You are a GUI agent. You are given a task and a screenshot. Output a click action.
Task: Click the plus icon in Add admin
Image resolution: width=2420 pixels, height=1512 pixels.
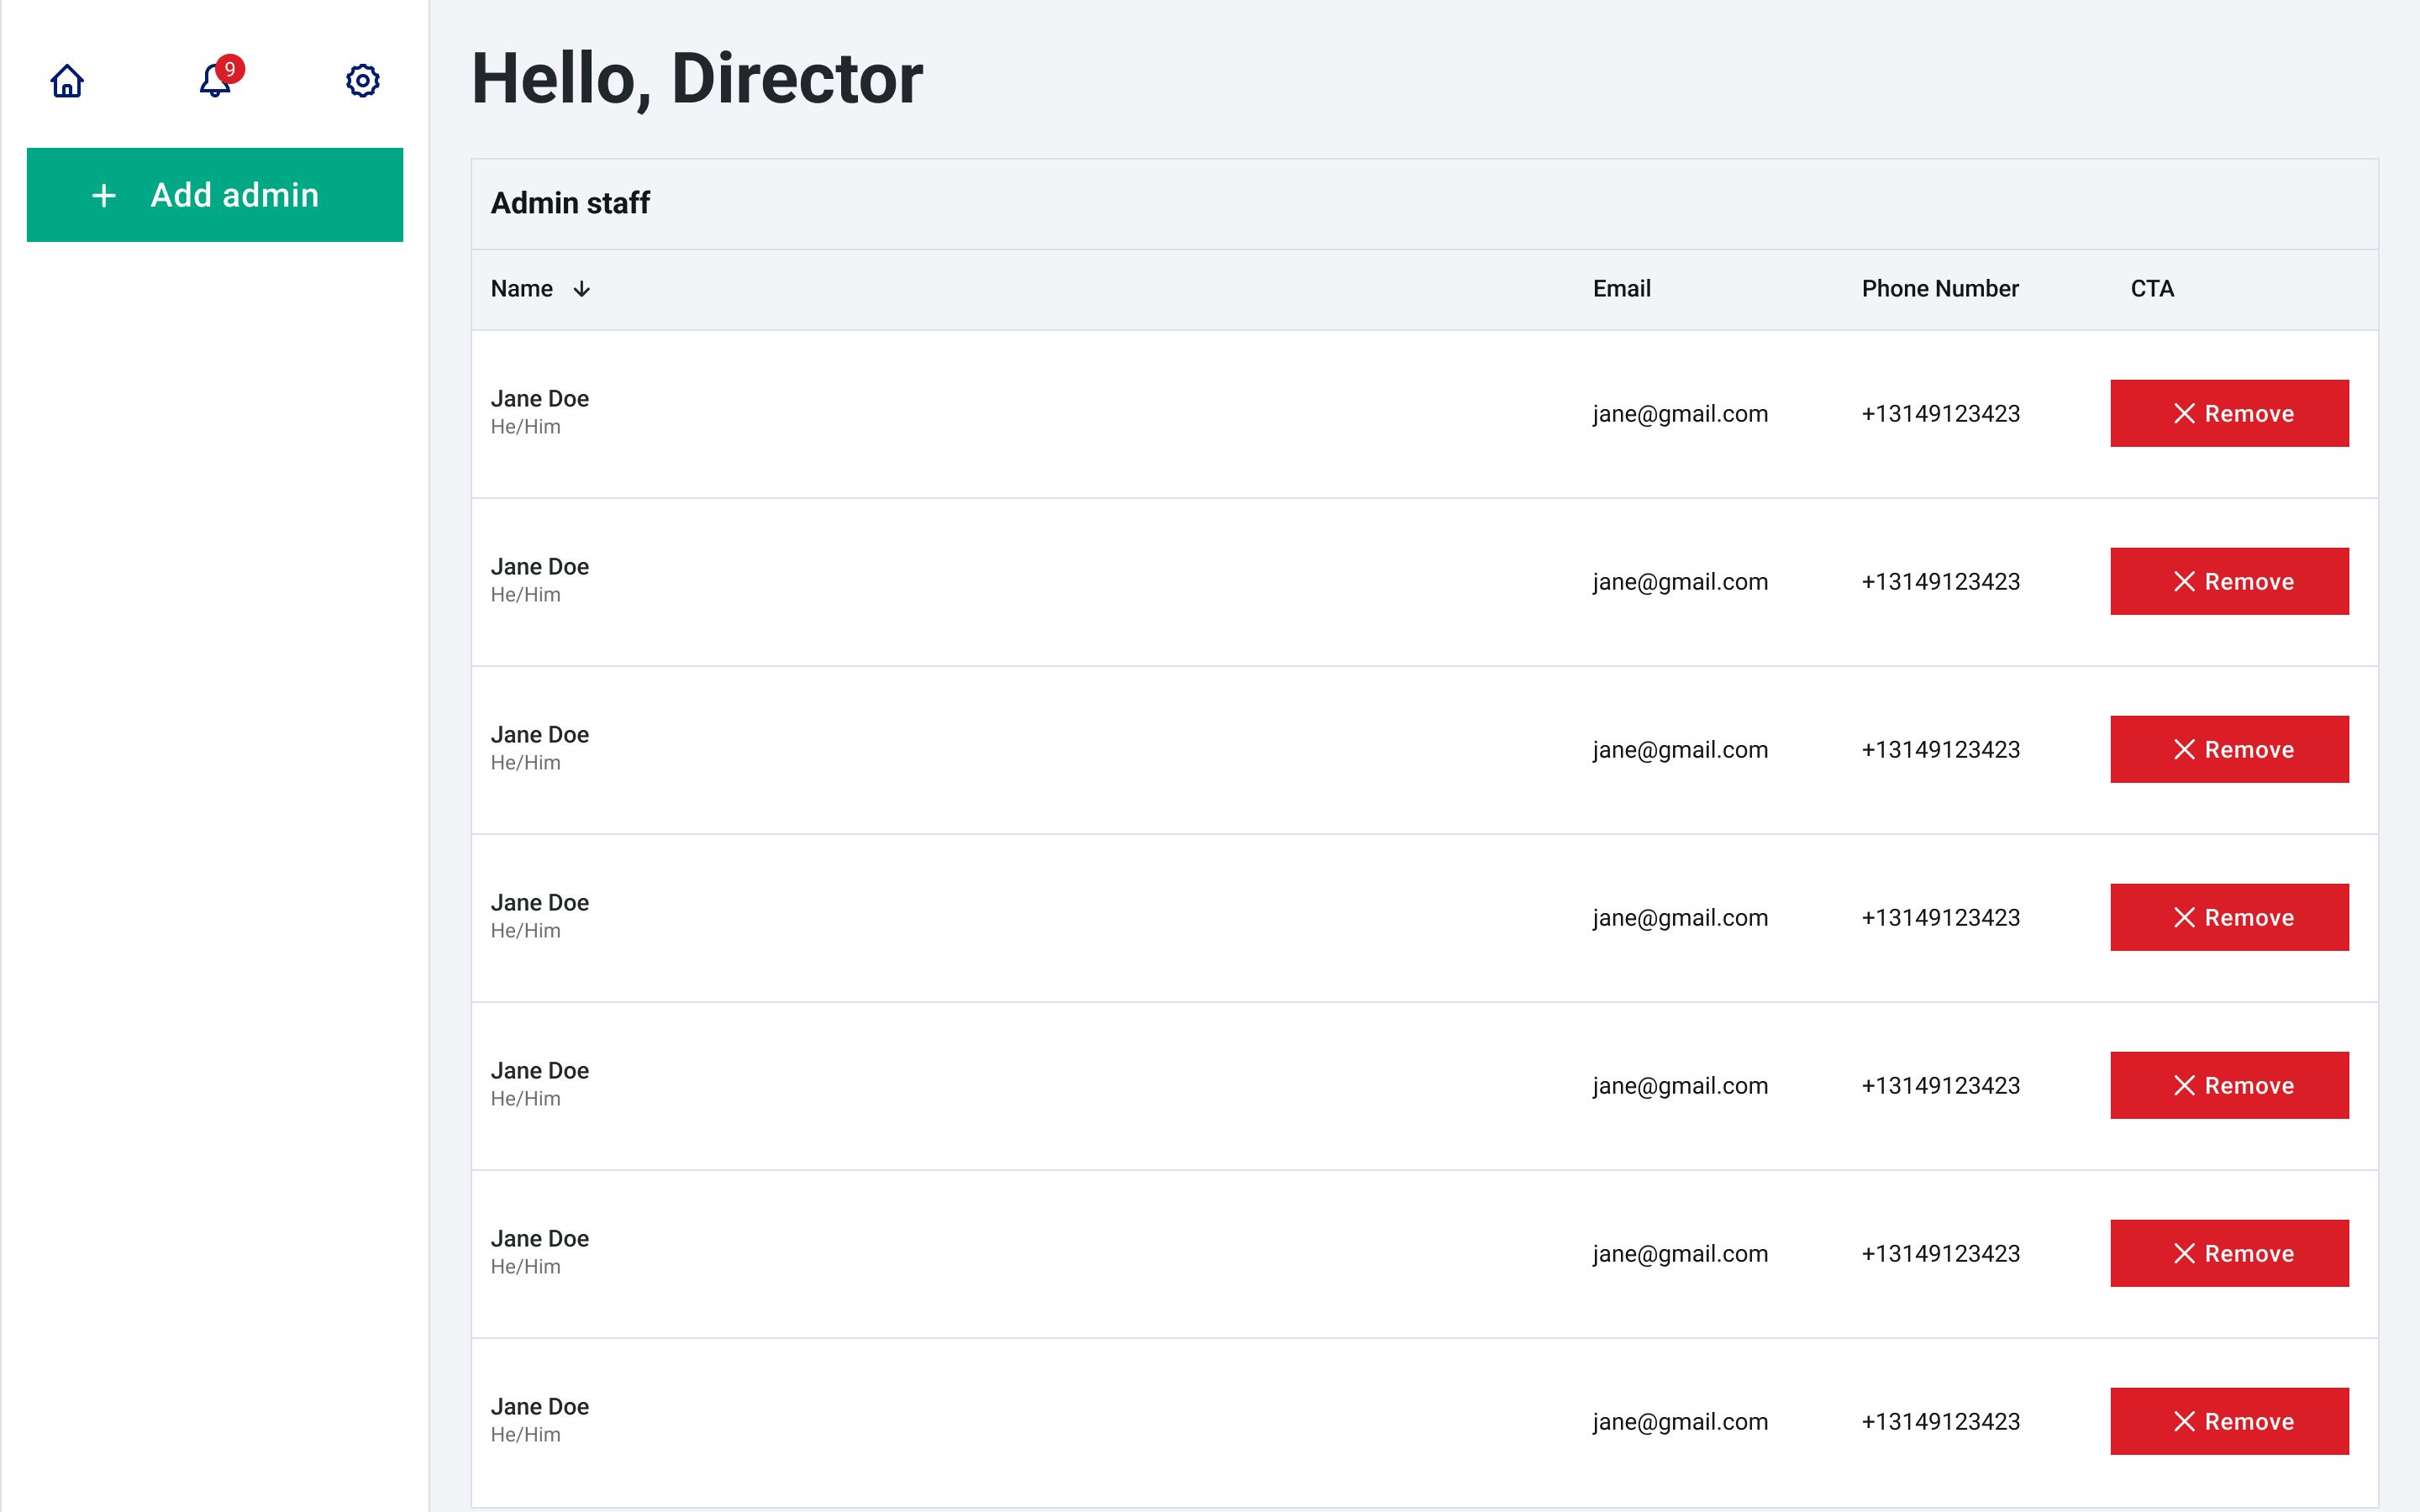(104, 196)
